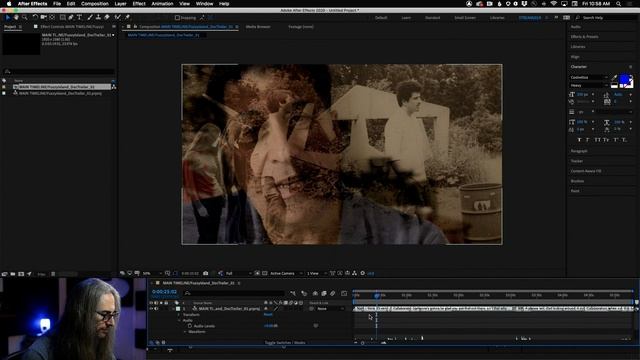Open the parent link None dropdown
The height and width of the screenshot is (360, 640).
click(x=330, y=309)
